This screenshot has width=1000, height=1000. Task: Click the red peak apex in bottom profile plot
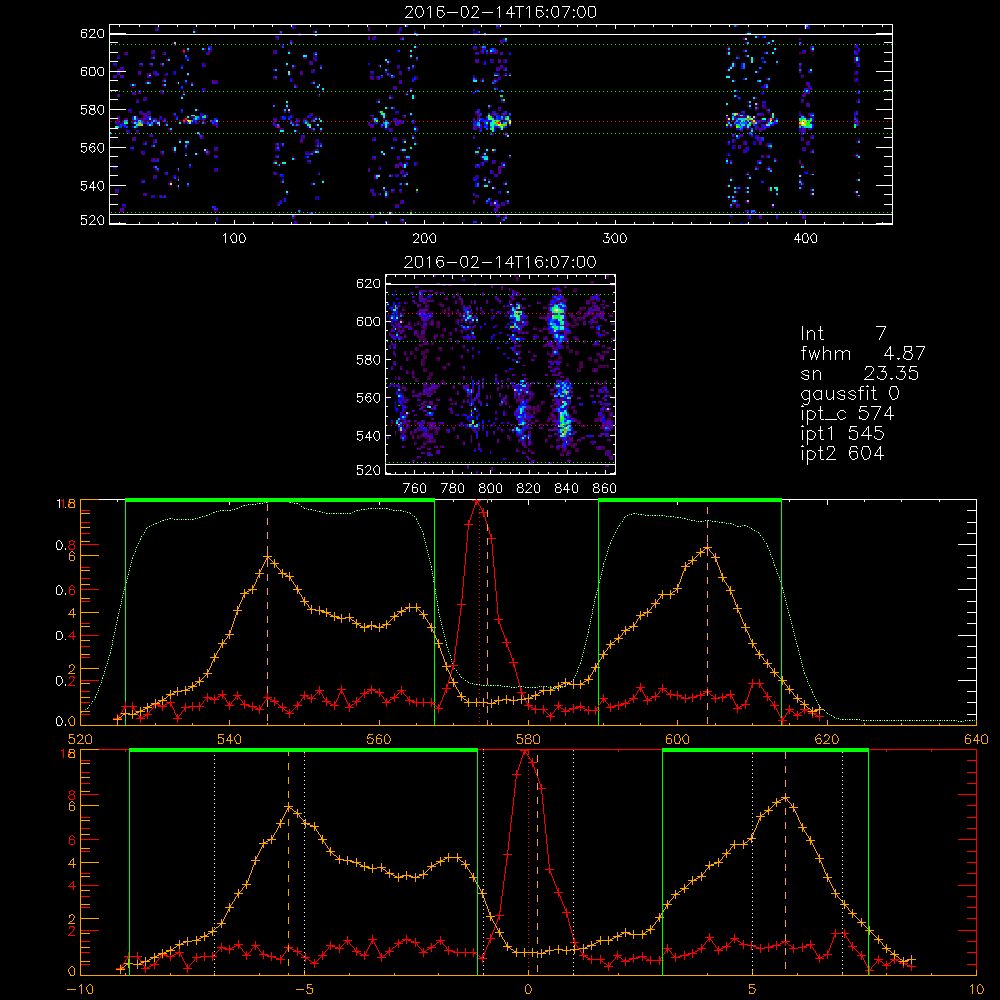pyautogui.click(x=526, y=753)
